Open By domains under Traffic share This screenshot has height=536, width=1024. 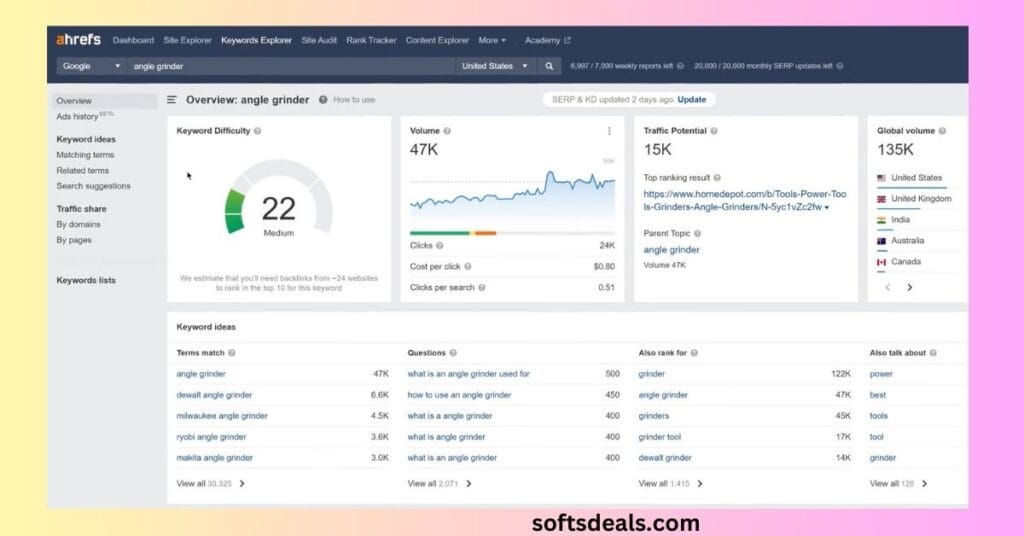point(78,224)
